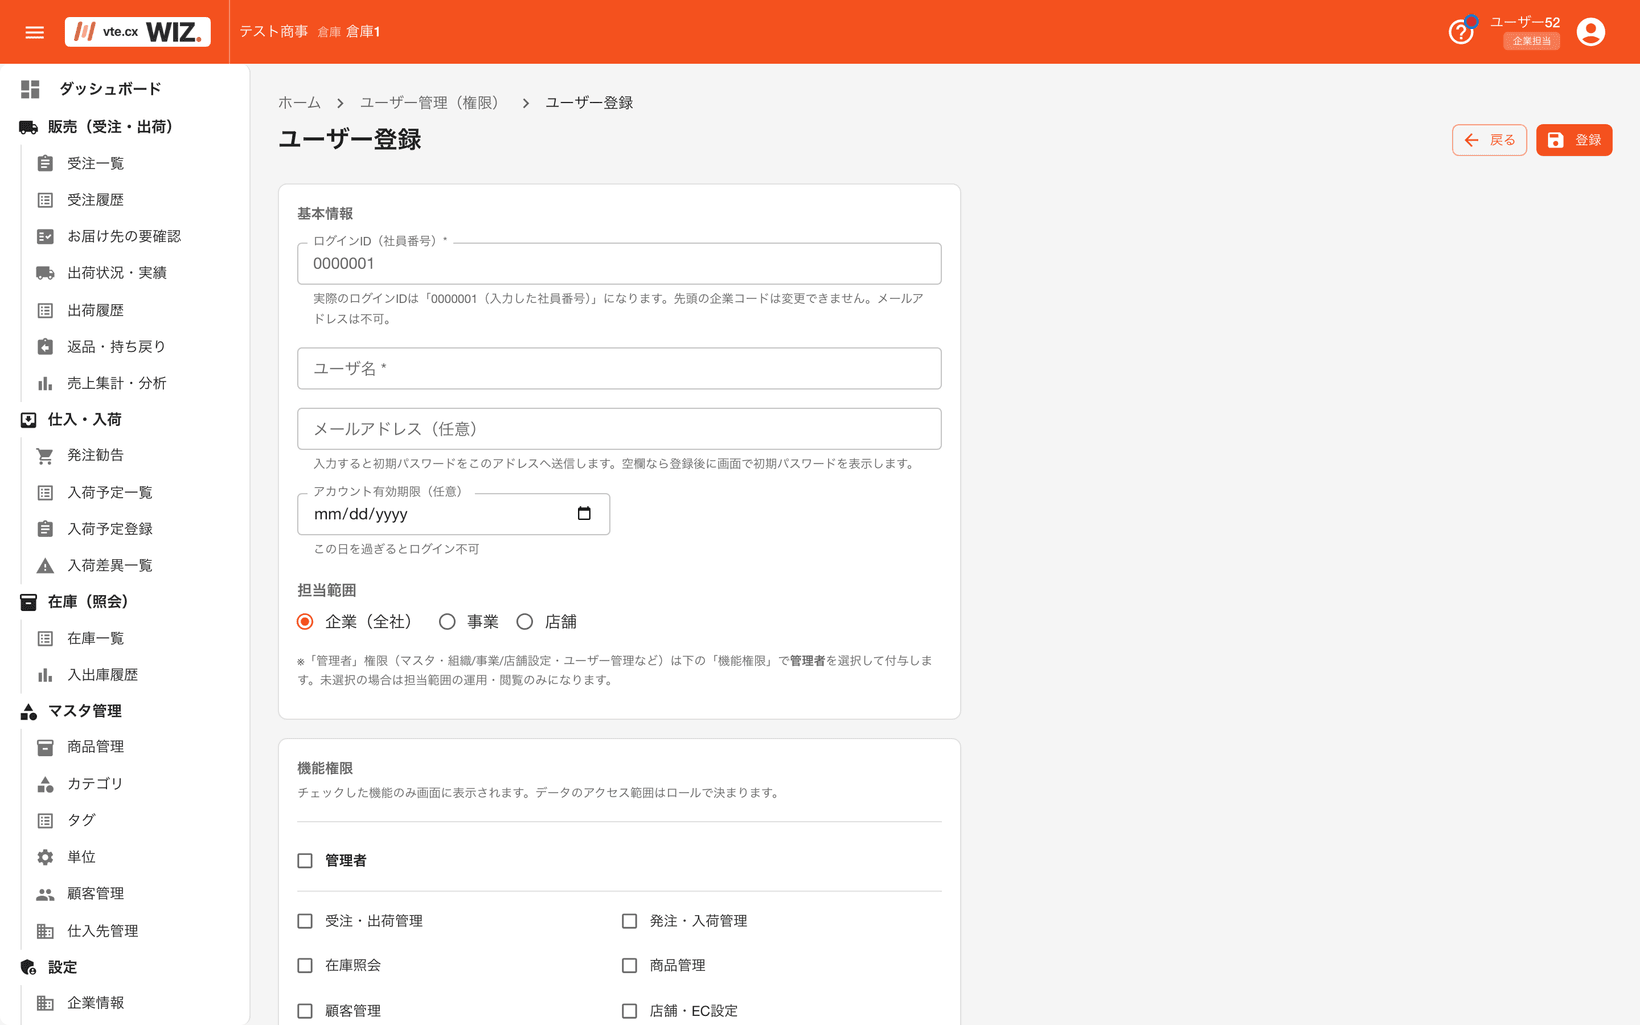1640x1025 pixels.
Task: Go to 在庫一覧 in the sidebar
Action: [x=95, y=638]
